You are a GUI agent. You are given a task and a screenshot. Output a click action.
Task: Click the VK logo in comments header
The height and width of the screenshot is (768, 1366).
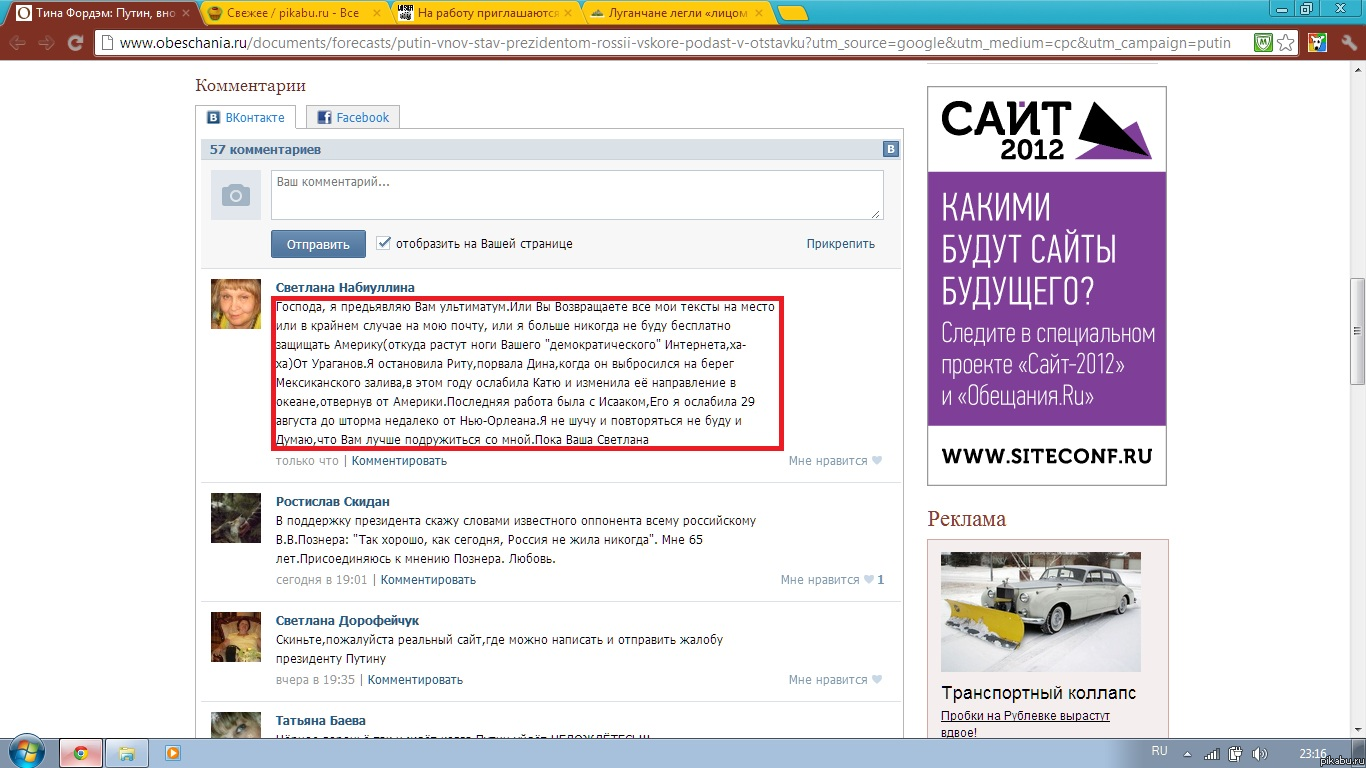(891, 150)
